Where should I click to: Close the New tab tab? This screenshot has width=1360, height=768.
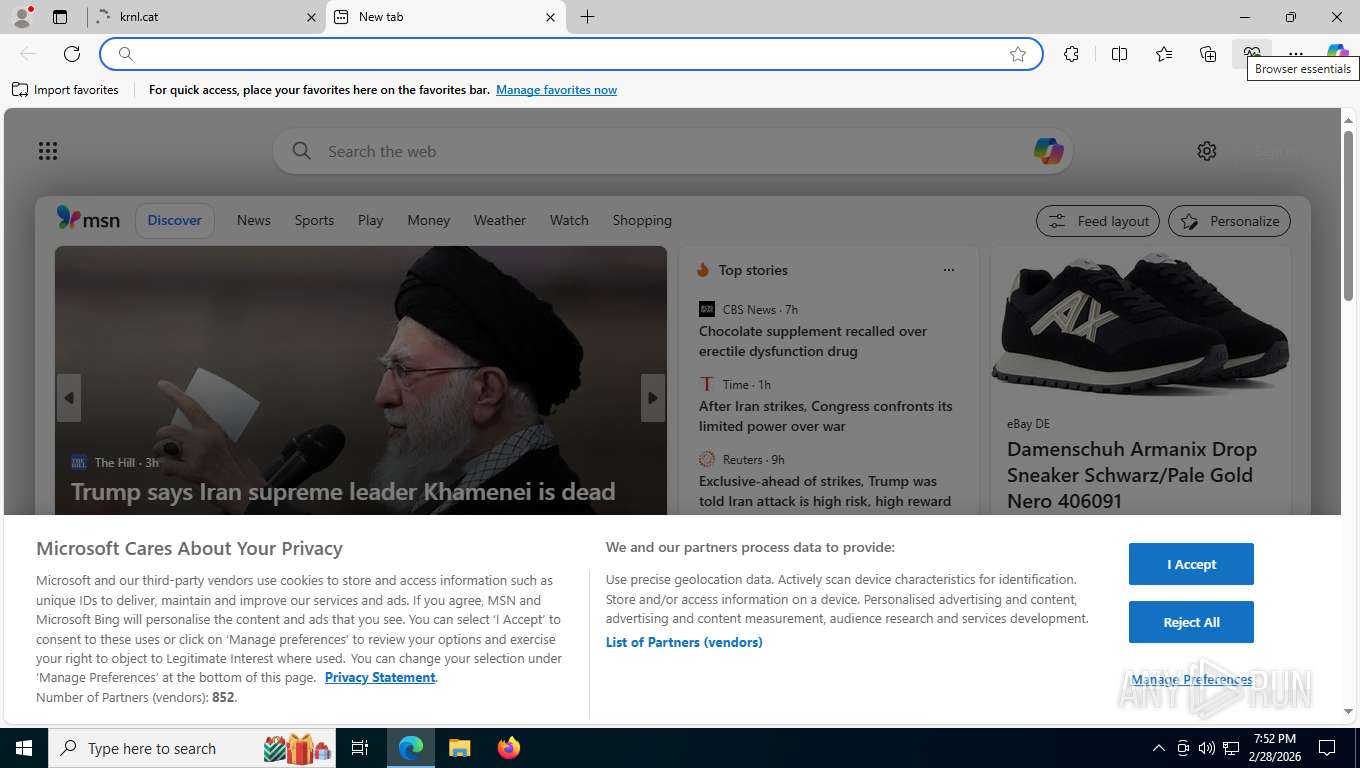(x=550, y=17)
